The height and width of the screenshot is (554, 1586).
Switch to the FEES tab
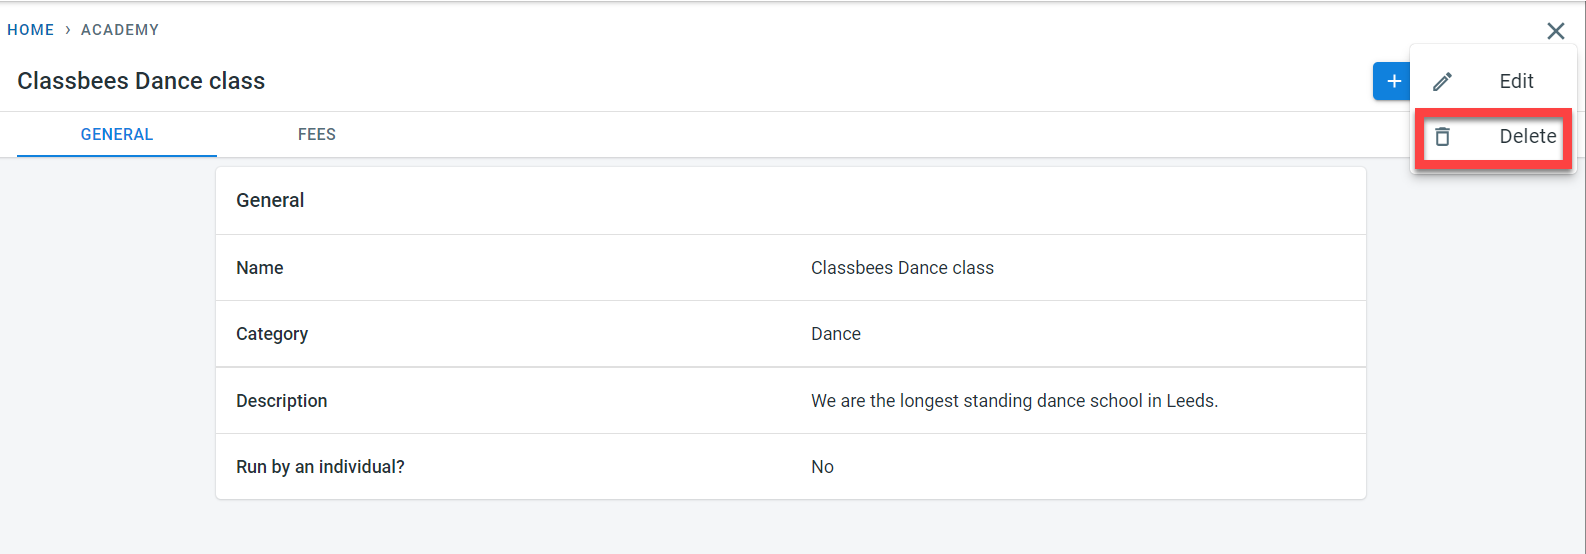316,135
